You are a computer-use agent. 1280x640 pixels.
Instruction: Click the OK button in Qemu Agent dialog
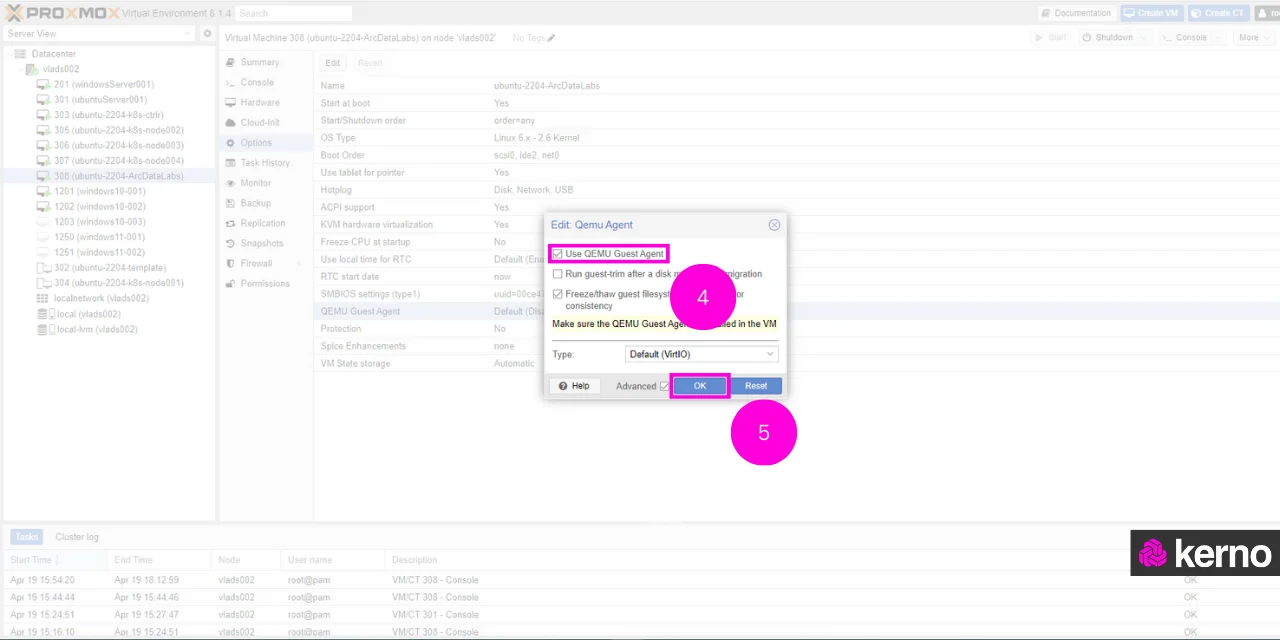[x=700, y=386]
